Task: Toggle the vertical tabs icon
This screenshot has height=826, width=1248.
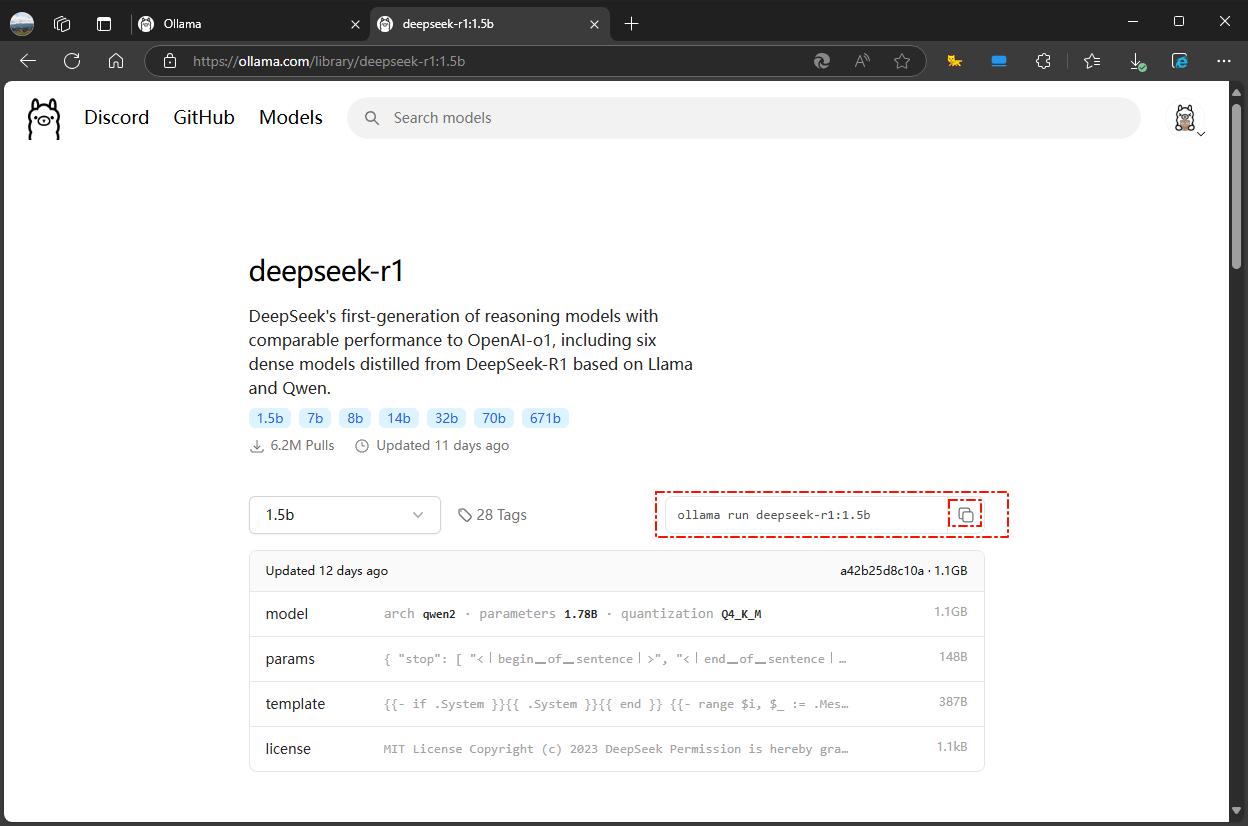Action: pyautogui.click(x=104, y=23)
